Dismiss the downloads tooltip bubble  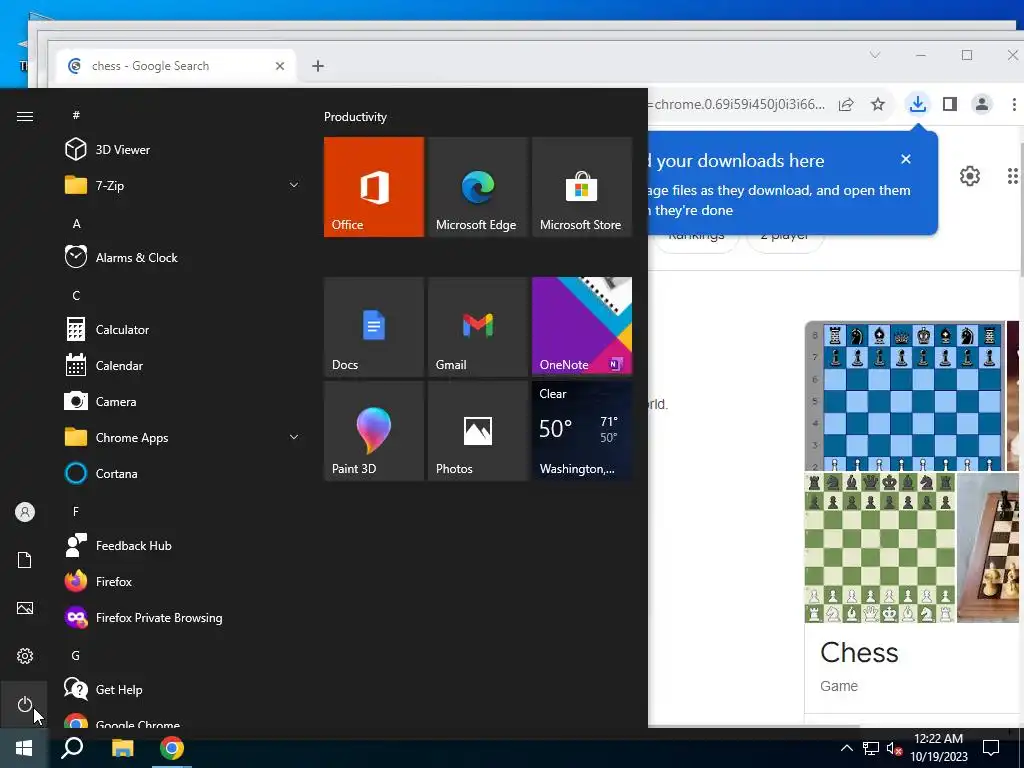point(906,159)
